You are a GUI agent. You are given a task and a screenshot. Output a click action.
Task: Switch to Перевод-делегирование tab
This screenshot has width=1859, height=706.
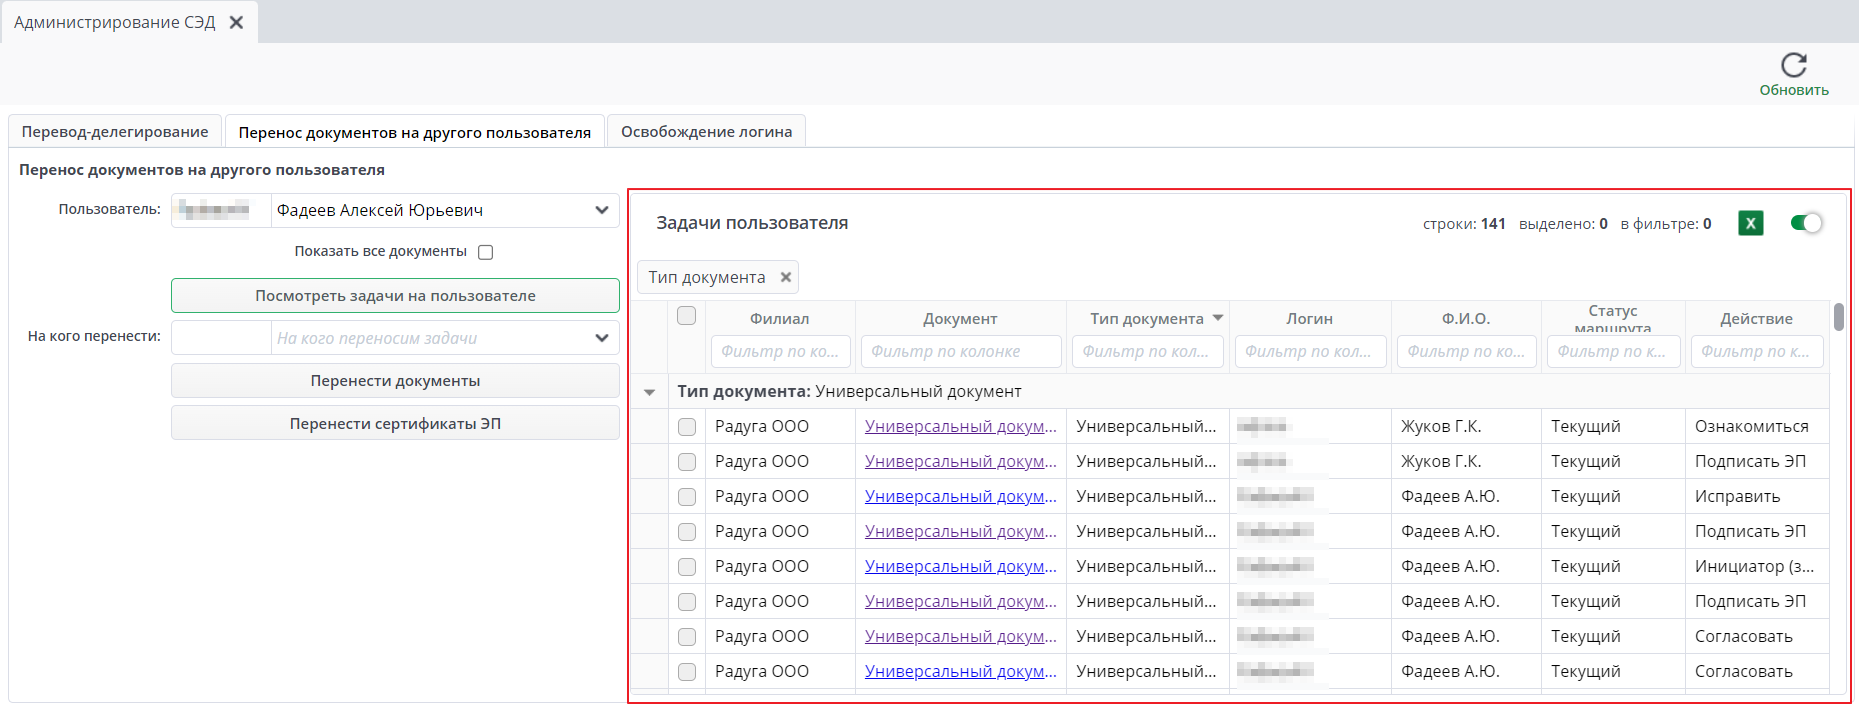[x=115, y=132]
